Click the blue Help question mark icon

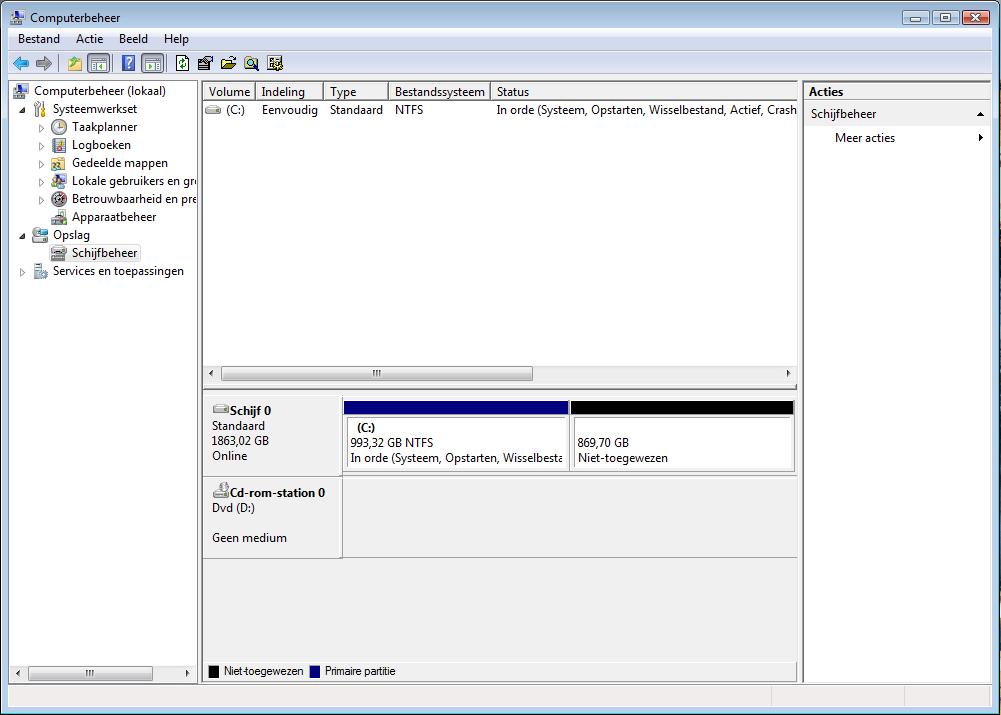(x=128, y=64)
